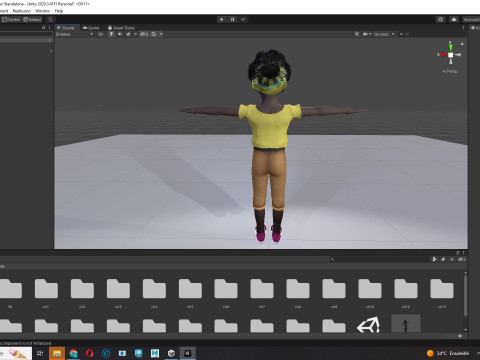Open the Window menu
Image resolution: width=480 pixels, height=360 pixels.
42,11
